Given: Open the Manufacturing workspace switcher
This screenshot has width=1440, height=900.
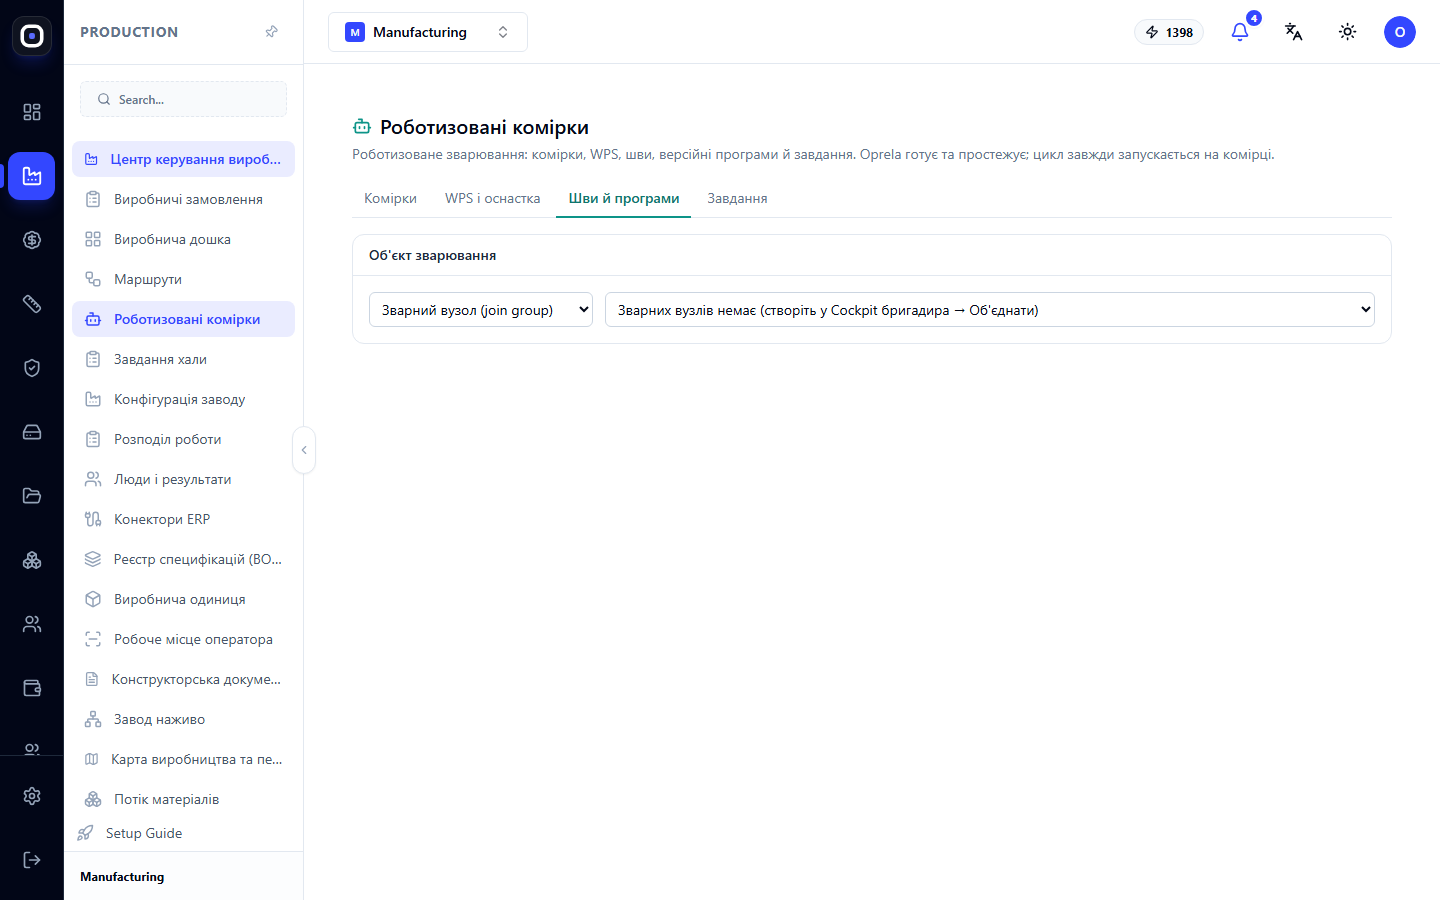Looking at the screenshot, I should (428, 32).
